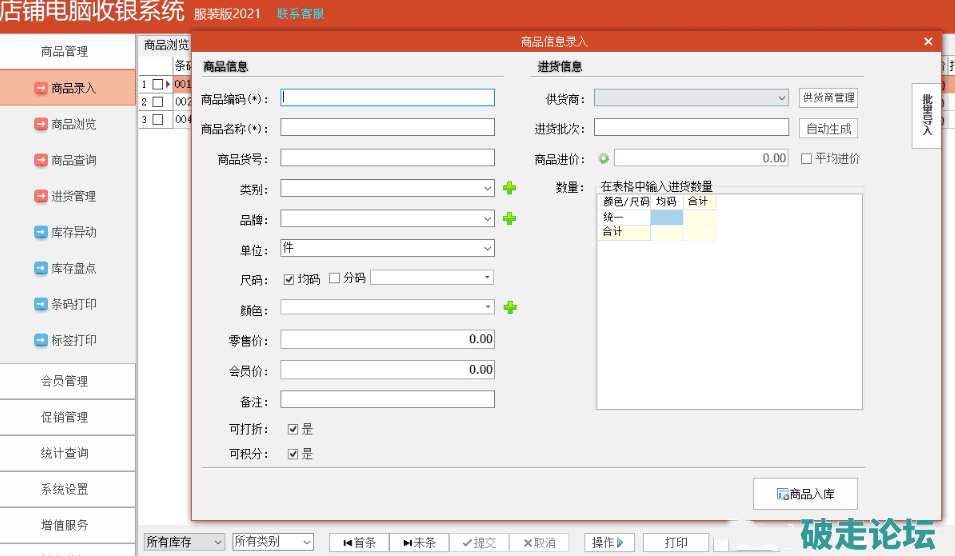Expand the 所有库存 filter dropdown
The width and height of the screenshot is (955, 556).
[x=217, y=542]
